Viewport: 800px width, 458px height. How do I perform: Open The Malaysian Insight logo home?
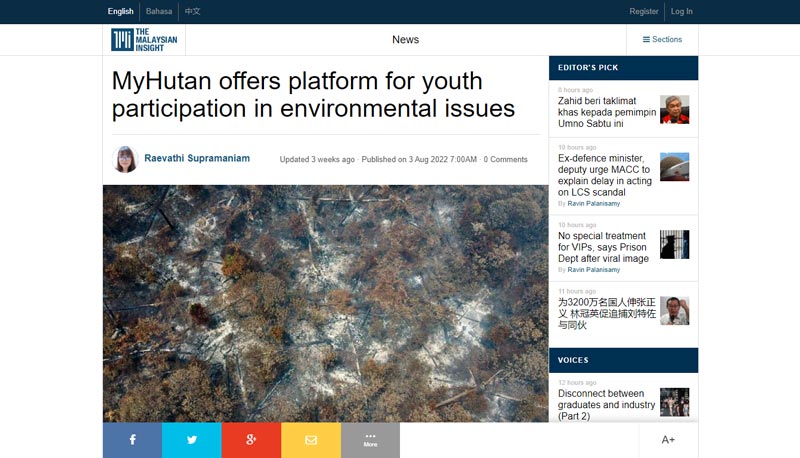[x=144, y=40]
